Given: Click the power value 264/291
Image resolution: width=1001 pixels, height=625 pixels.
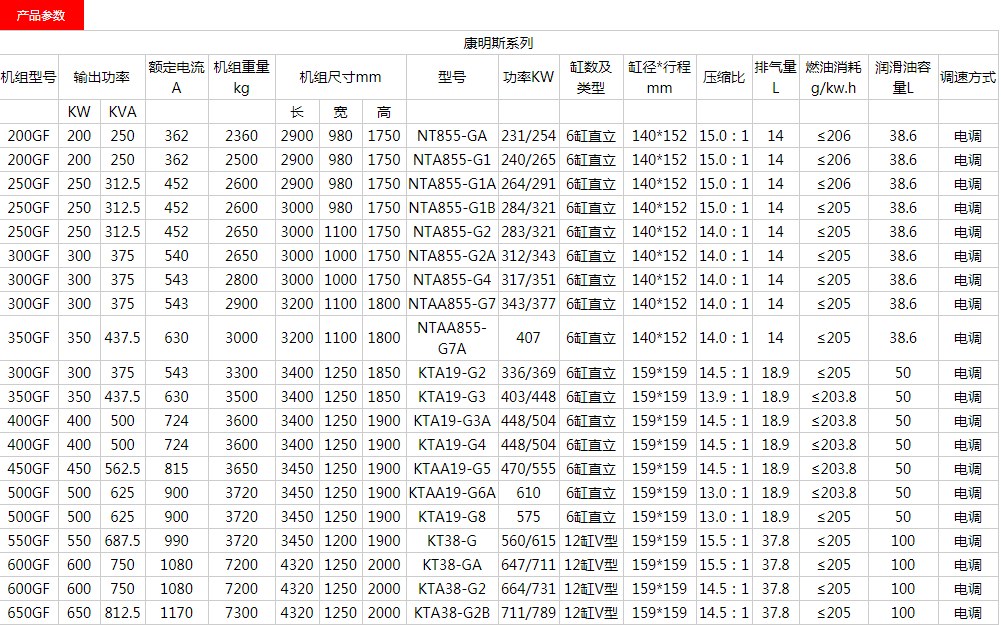Looking at the screenshot, I should pyautogui.click(x=529, y=184).
